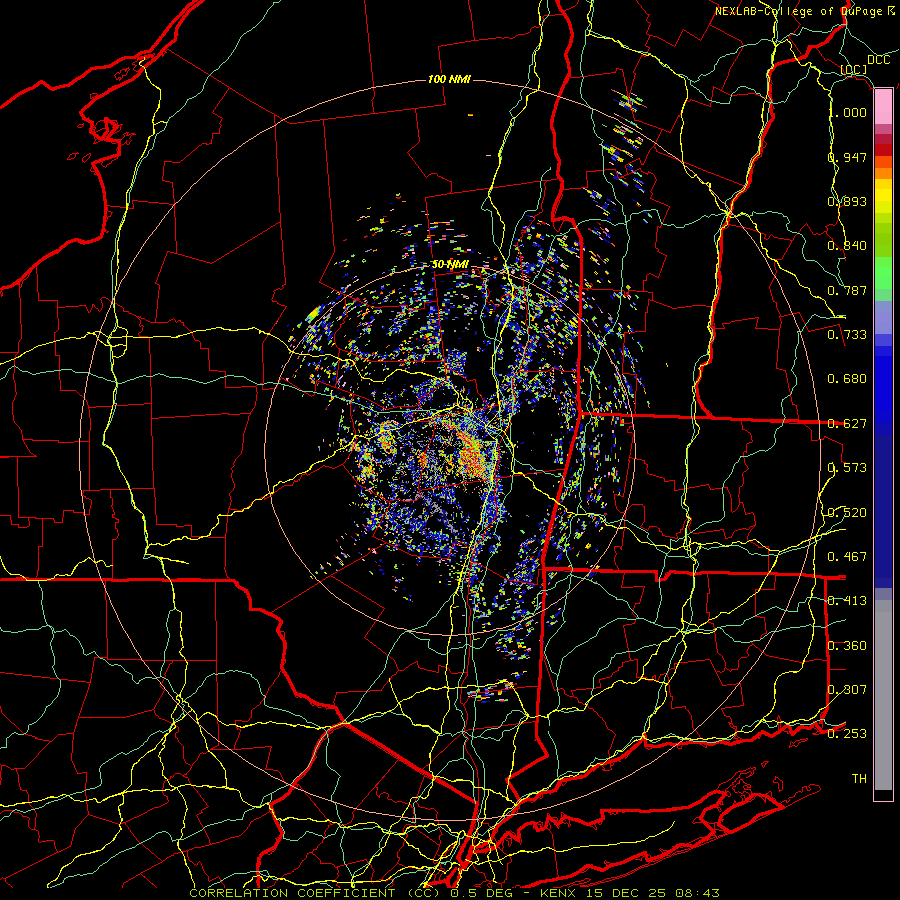
Task: Click the 0.467 color scale value
Action: coord(847,557)
